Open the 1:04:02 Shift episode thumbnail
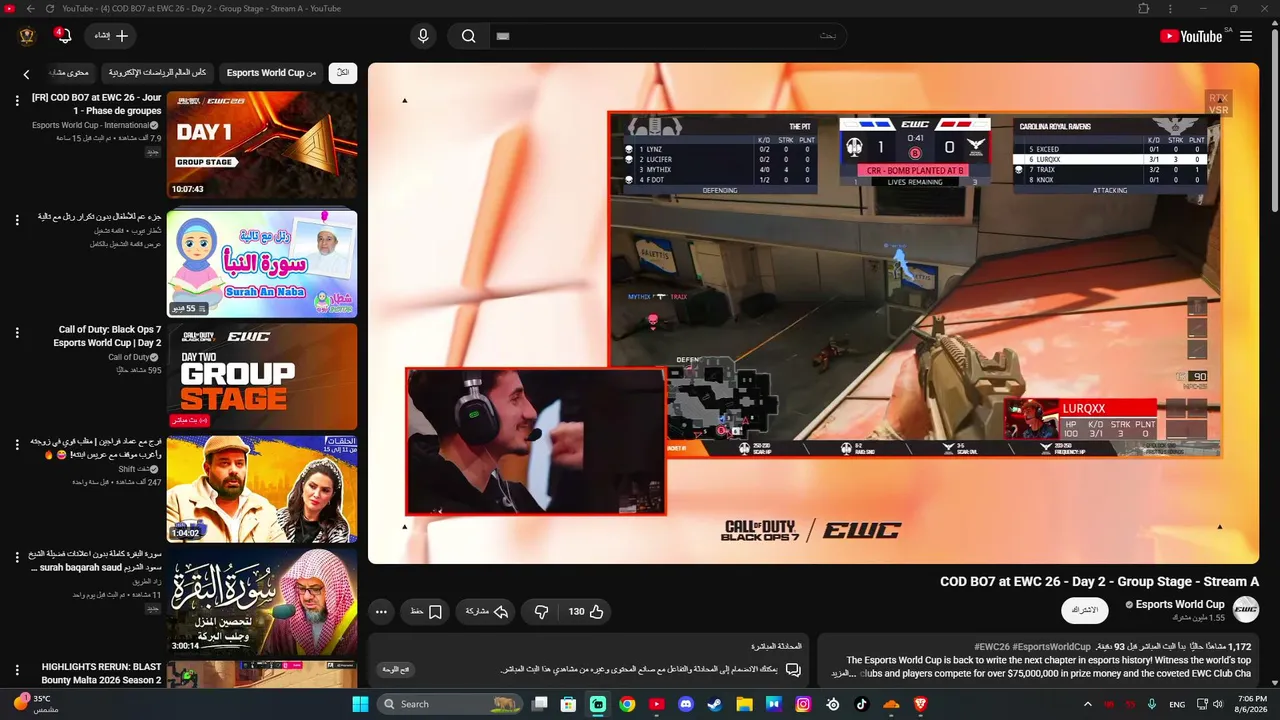This screenshot has width=1280, height=720. [x=262, y=490]
